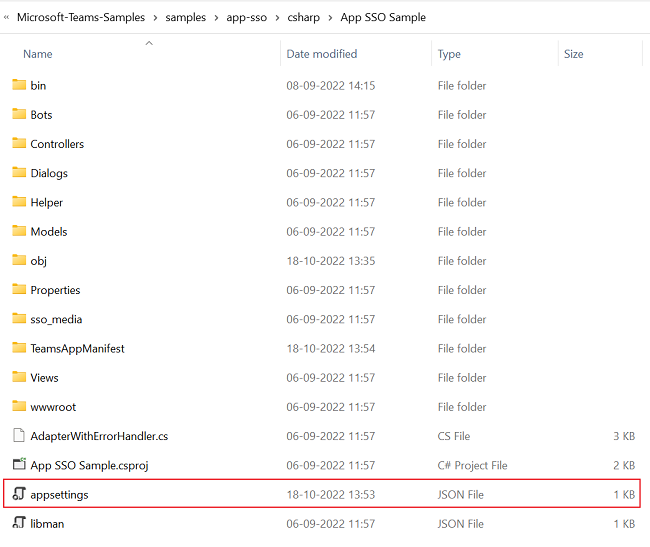Select the bin folder name

click(38, 85)
